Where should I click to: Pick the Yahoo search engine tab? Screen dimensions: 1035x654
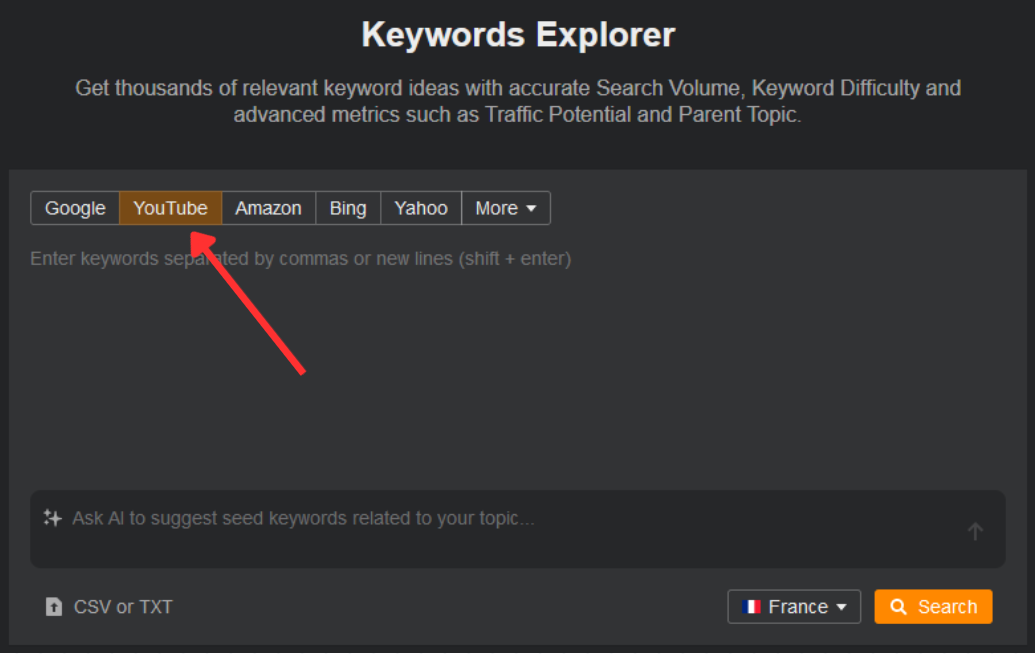(421, 209)
